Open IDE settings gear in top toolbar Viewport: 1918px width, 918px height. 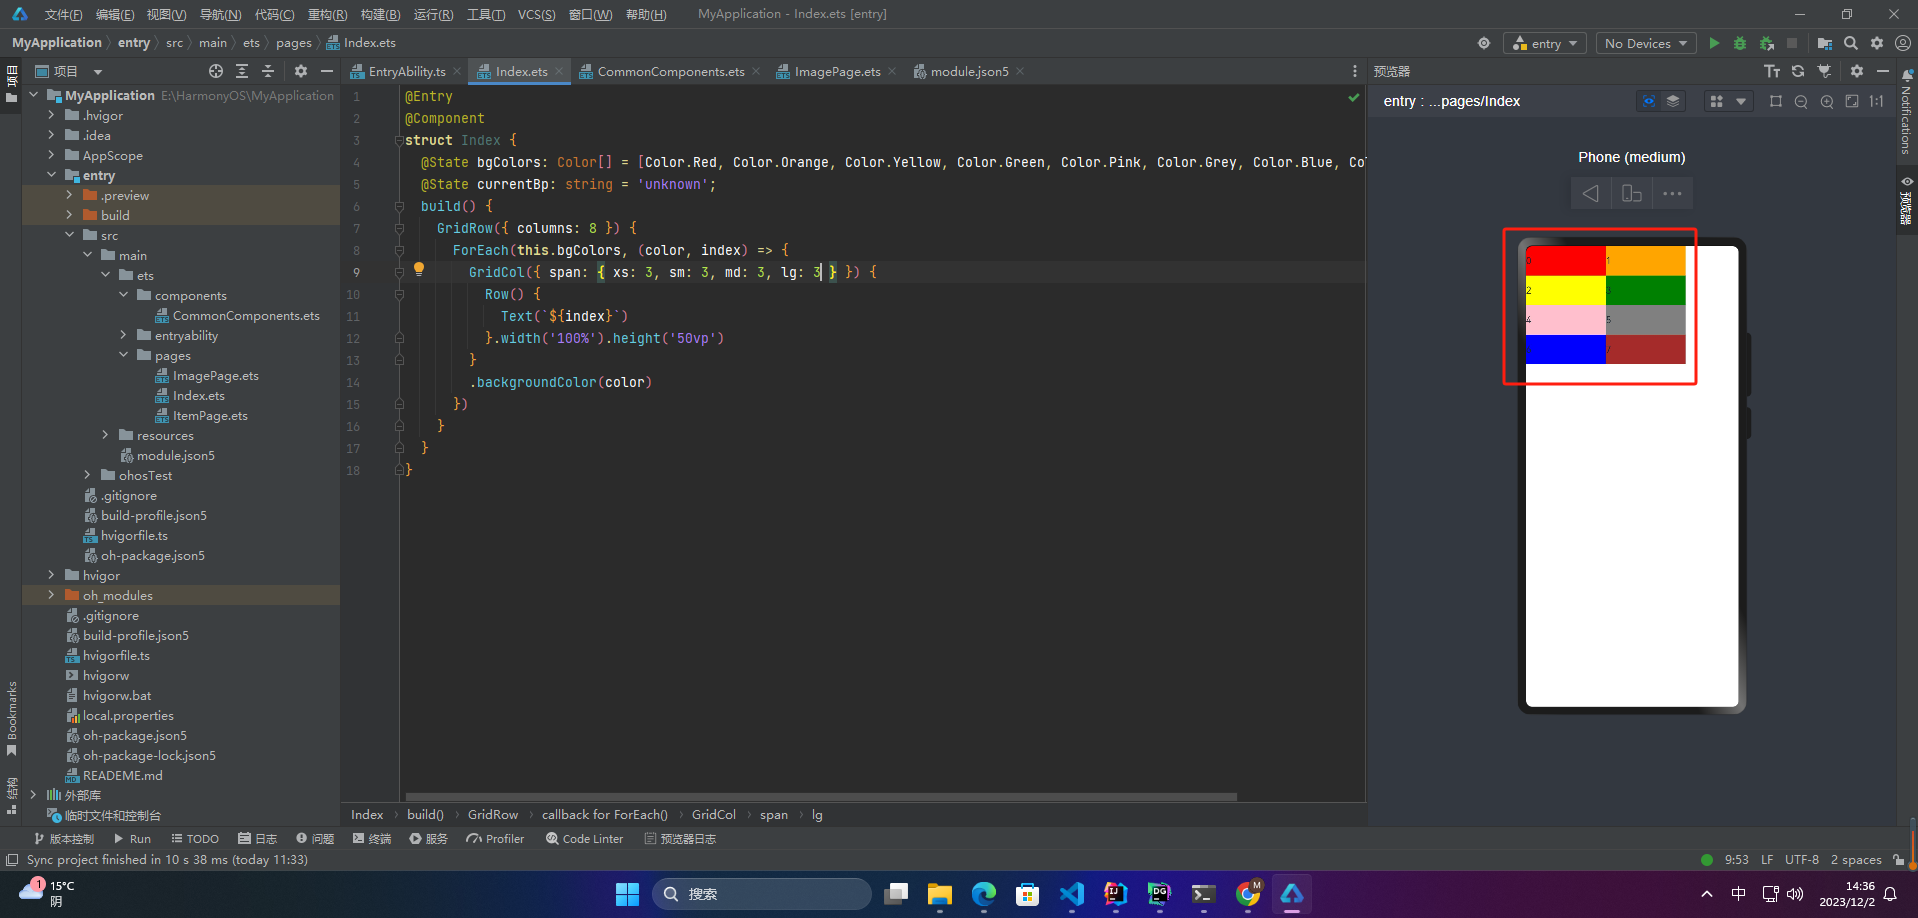pyautogui.click(x=1877, y=43)
